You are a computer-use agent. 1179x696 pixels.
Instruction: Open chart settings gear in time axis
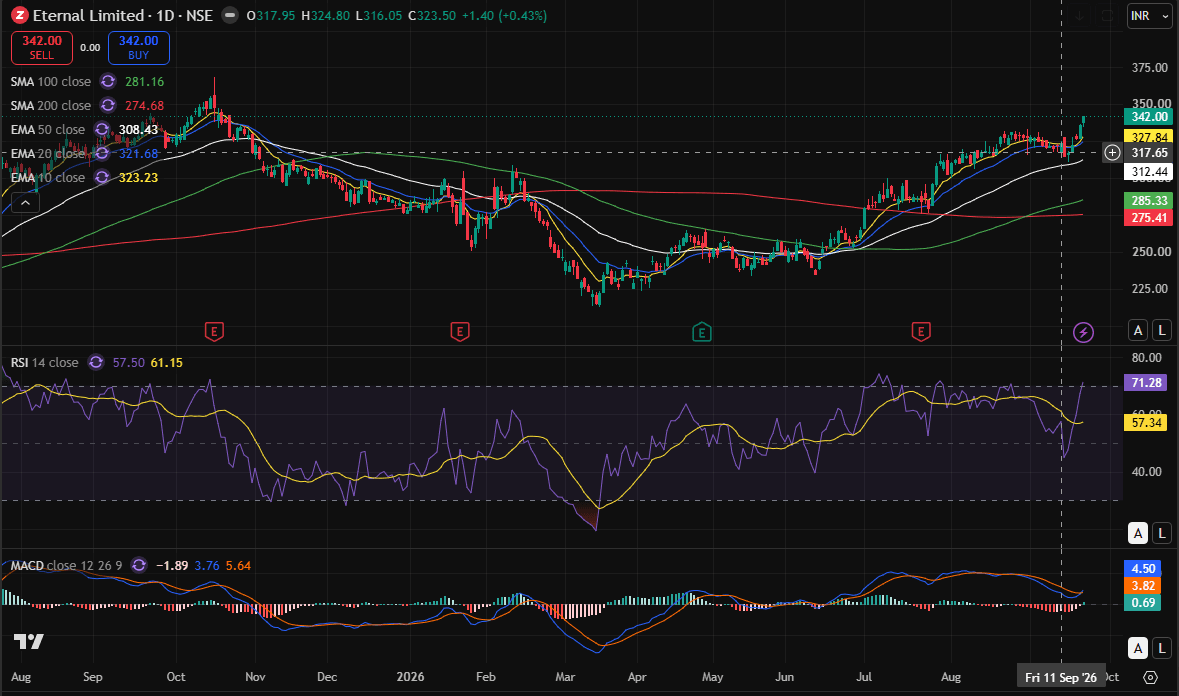pyautogui.click(x=1150, y=677)
